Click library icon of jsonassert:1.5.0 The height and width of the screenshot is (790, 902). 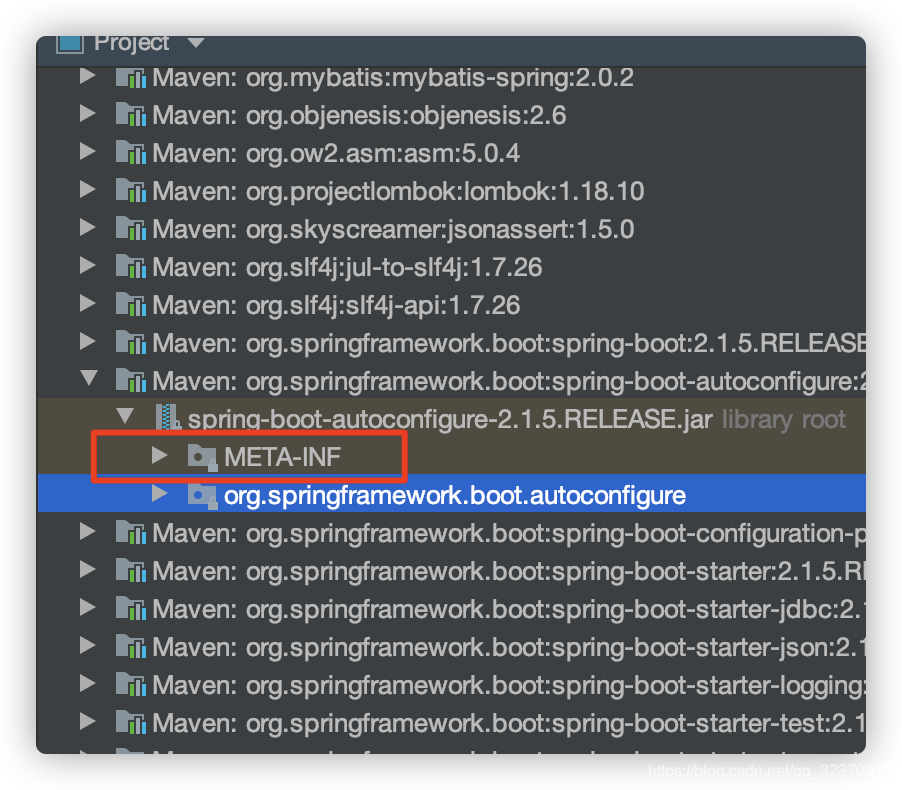[x=131, y=229]
